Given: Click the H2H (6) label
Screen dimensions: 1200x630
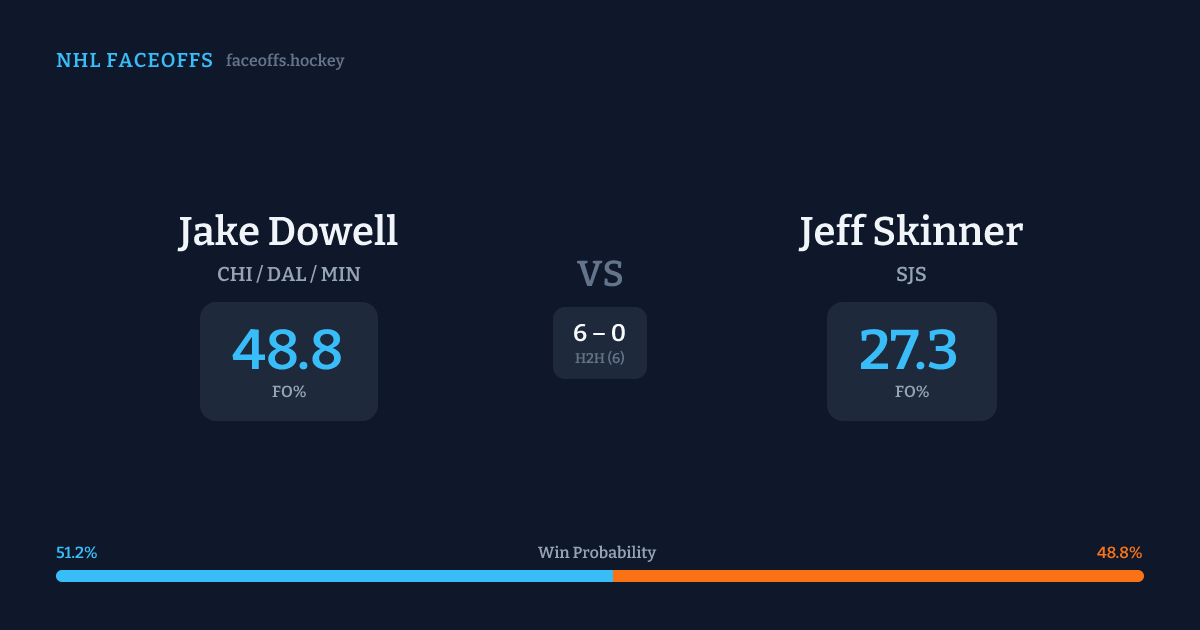Looking at the screenshot, I should coord(600,358).
